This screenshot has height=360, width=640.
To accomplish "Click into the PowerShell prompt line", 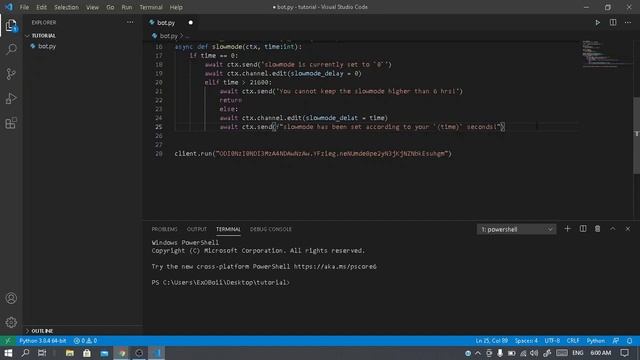I will [220, 282].
